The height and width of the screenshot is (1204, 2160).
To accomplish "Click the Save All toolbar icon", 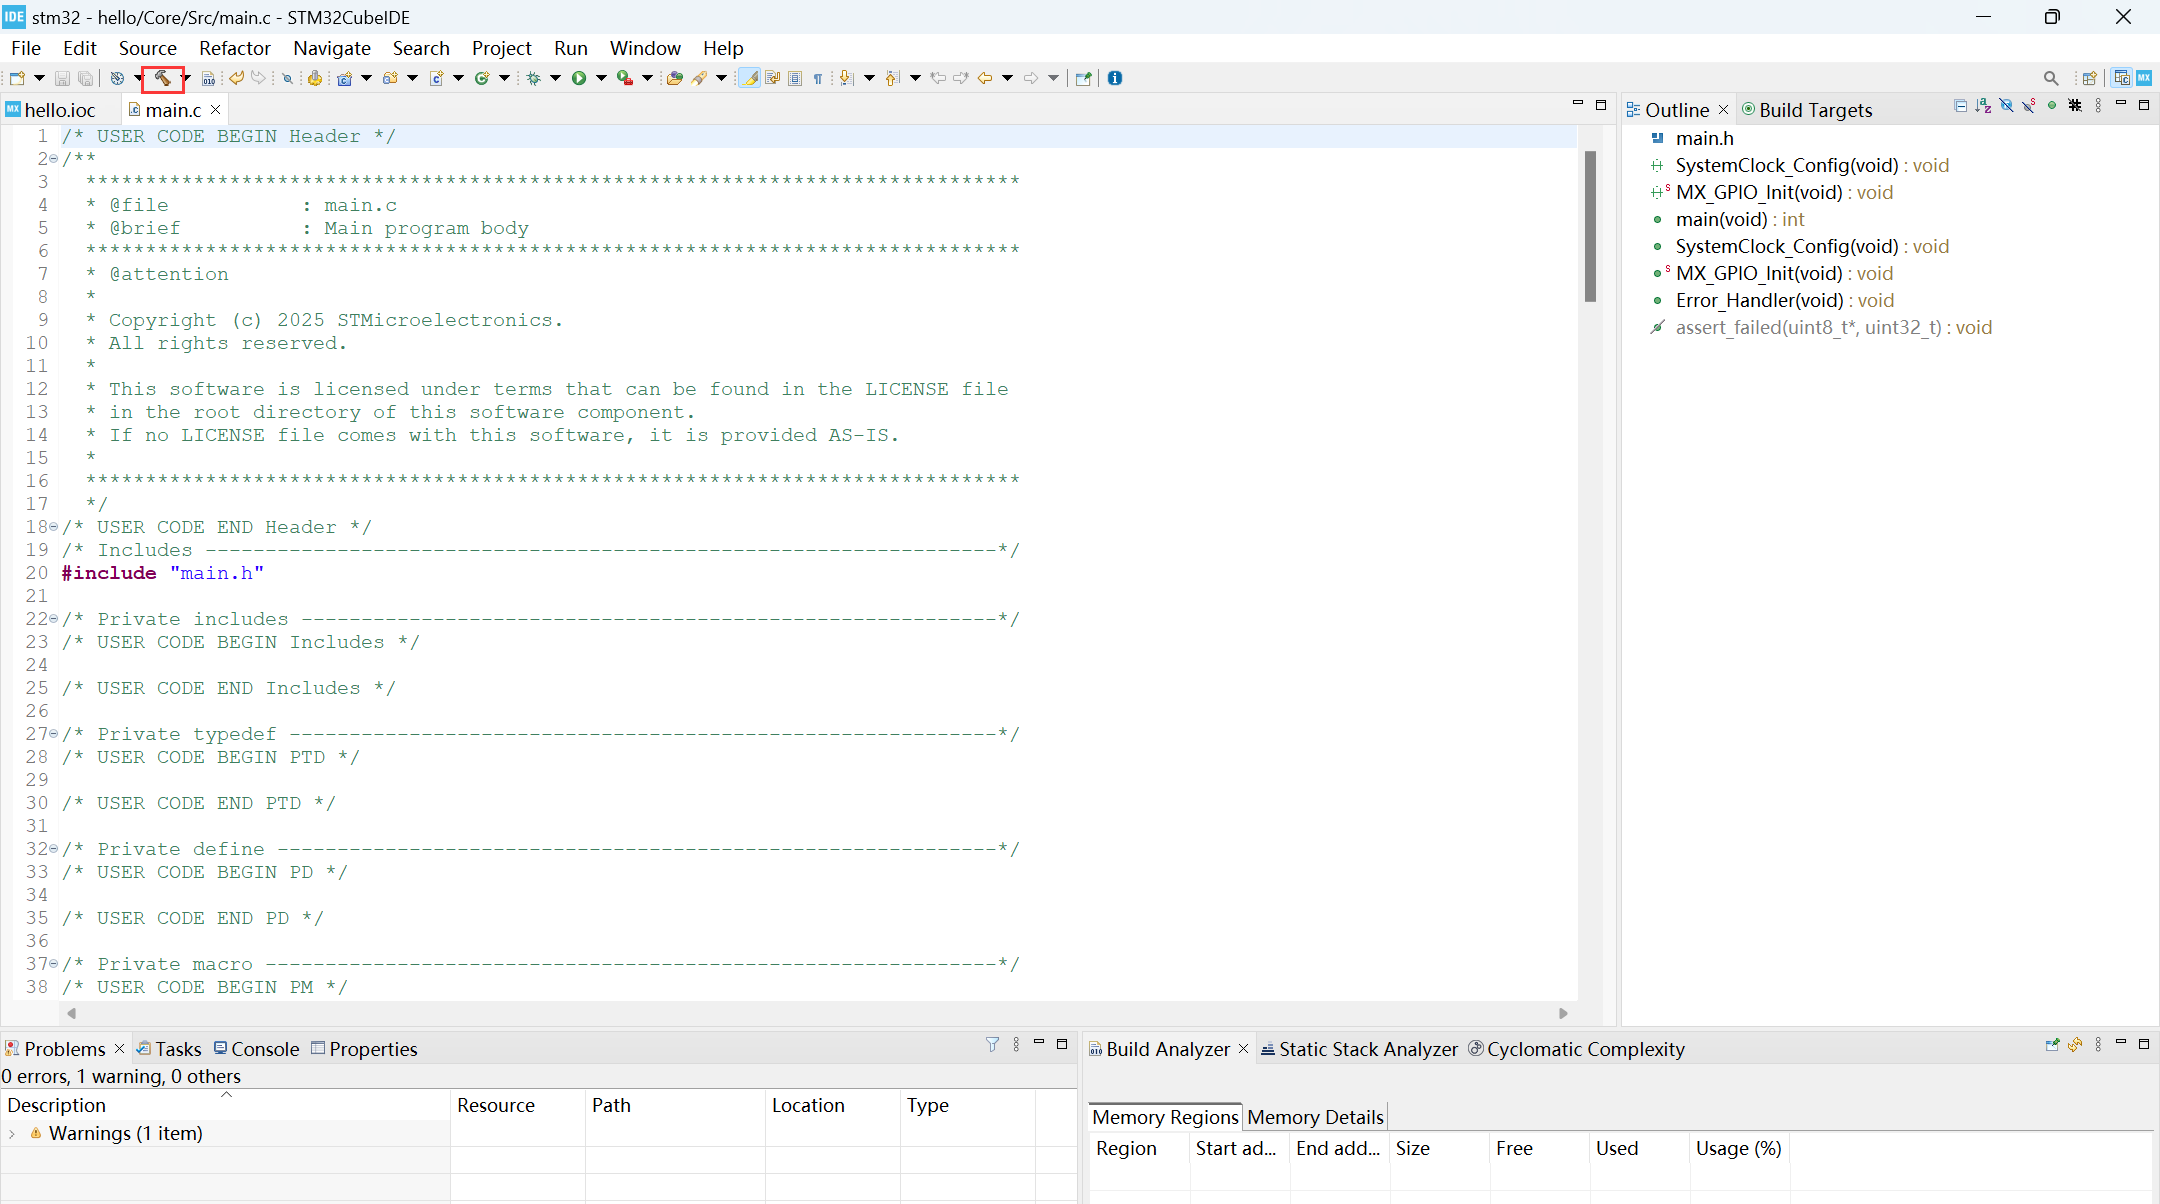I will pyautogui.click(x=85, y=78).
